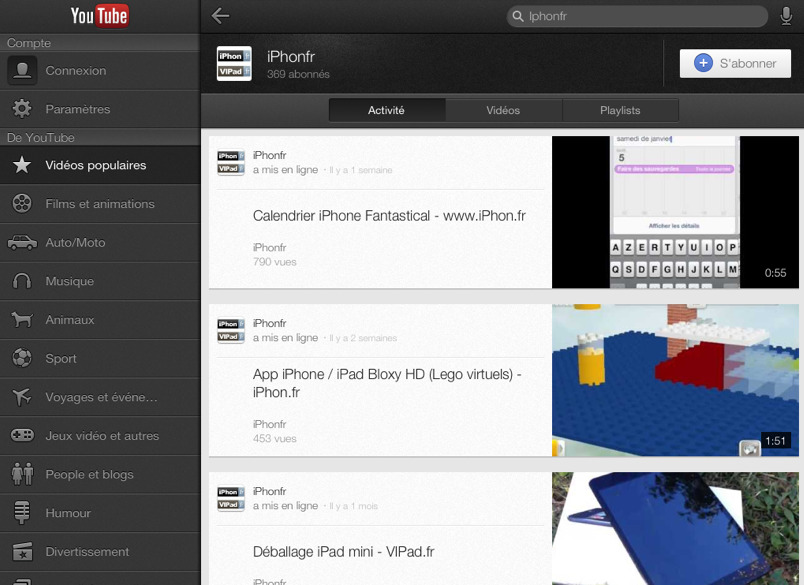Tap the Connexion profile icon

22,70
